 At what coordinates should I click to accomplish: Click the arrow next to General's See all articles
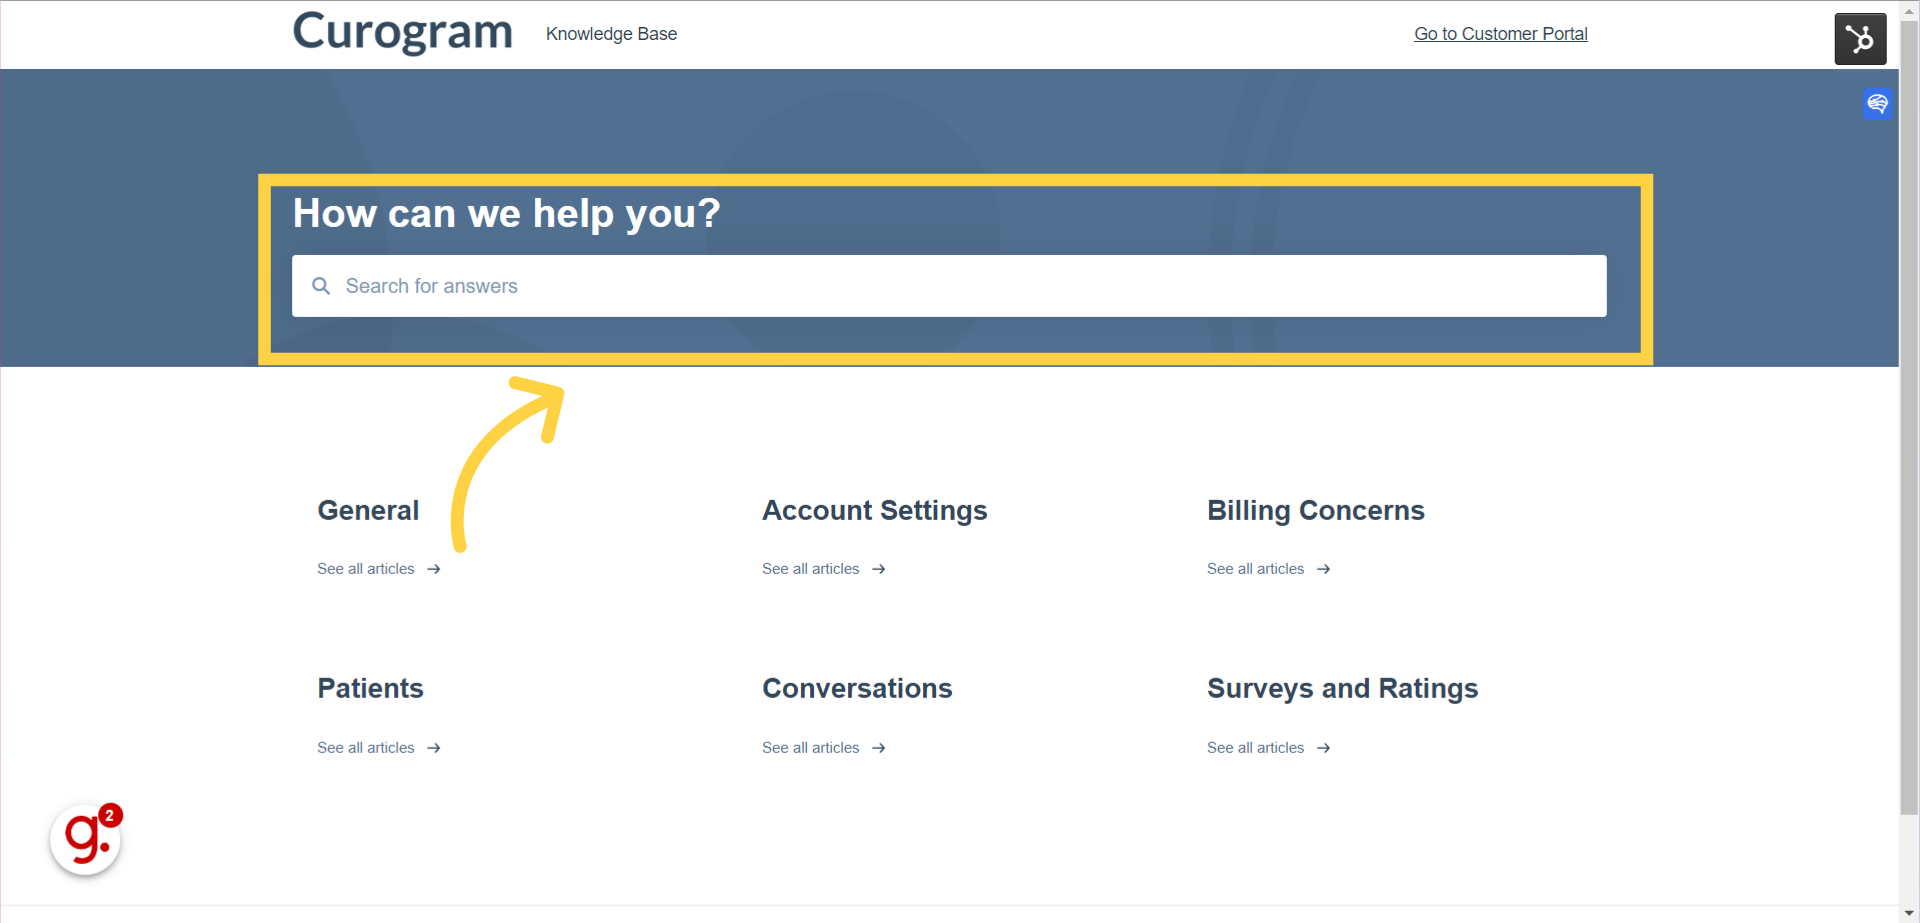434,569
